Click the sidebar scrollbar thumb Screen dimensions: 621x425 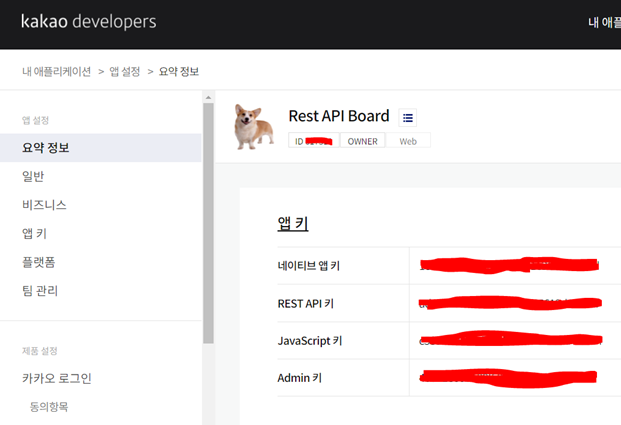[x=208, y=223]
